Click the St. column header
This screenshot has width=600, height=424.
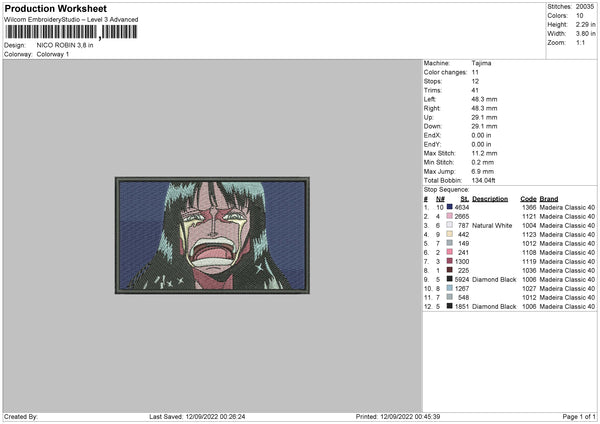(x=465, y=199)
